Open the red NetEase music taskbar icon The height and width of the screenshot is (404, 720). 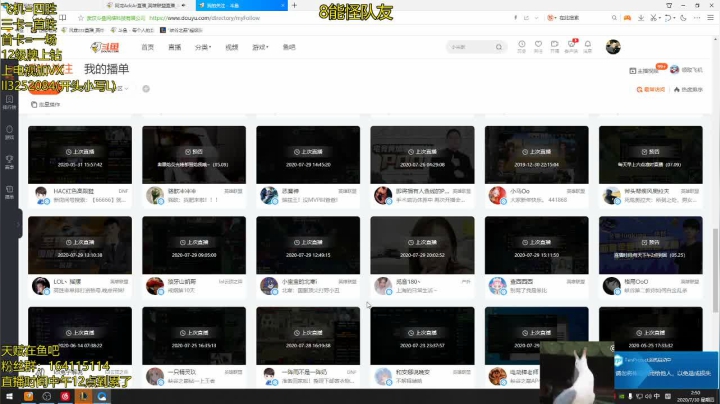pyautogui.click(x=65, y=396)
